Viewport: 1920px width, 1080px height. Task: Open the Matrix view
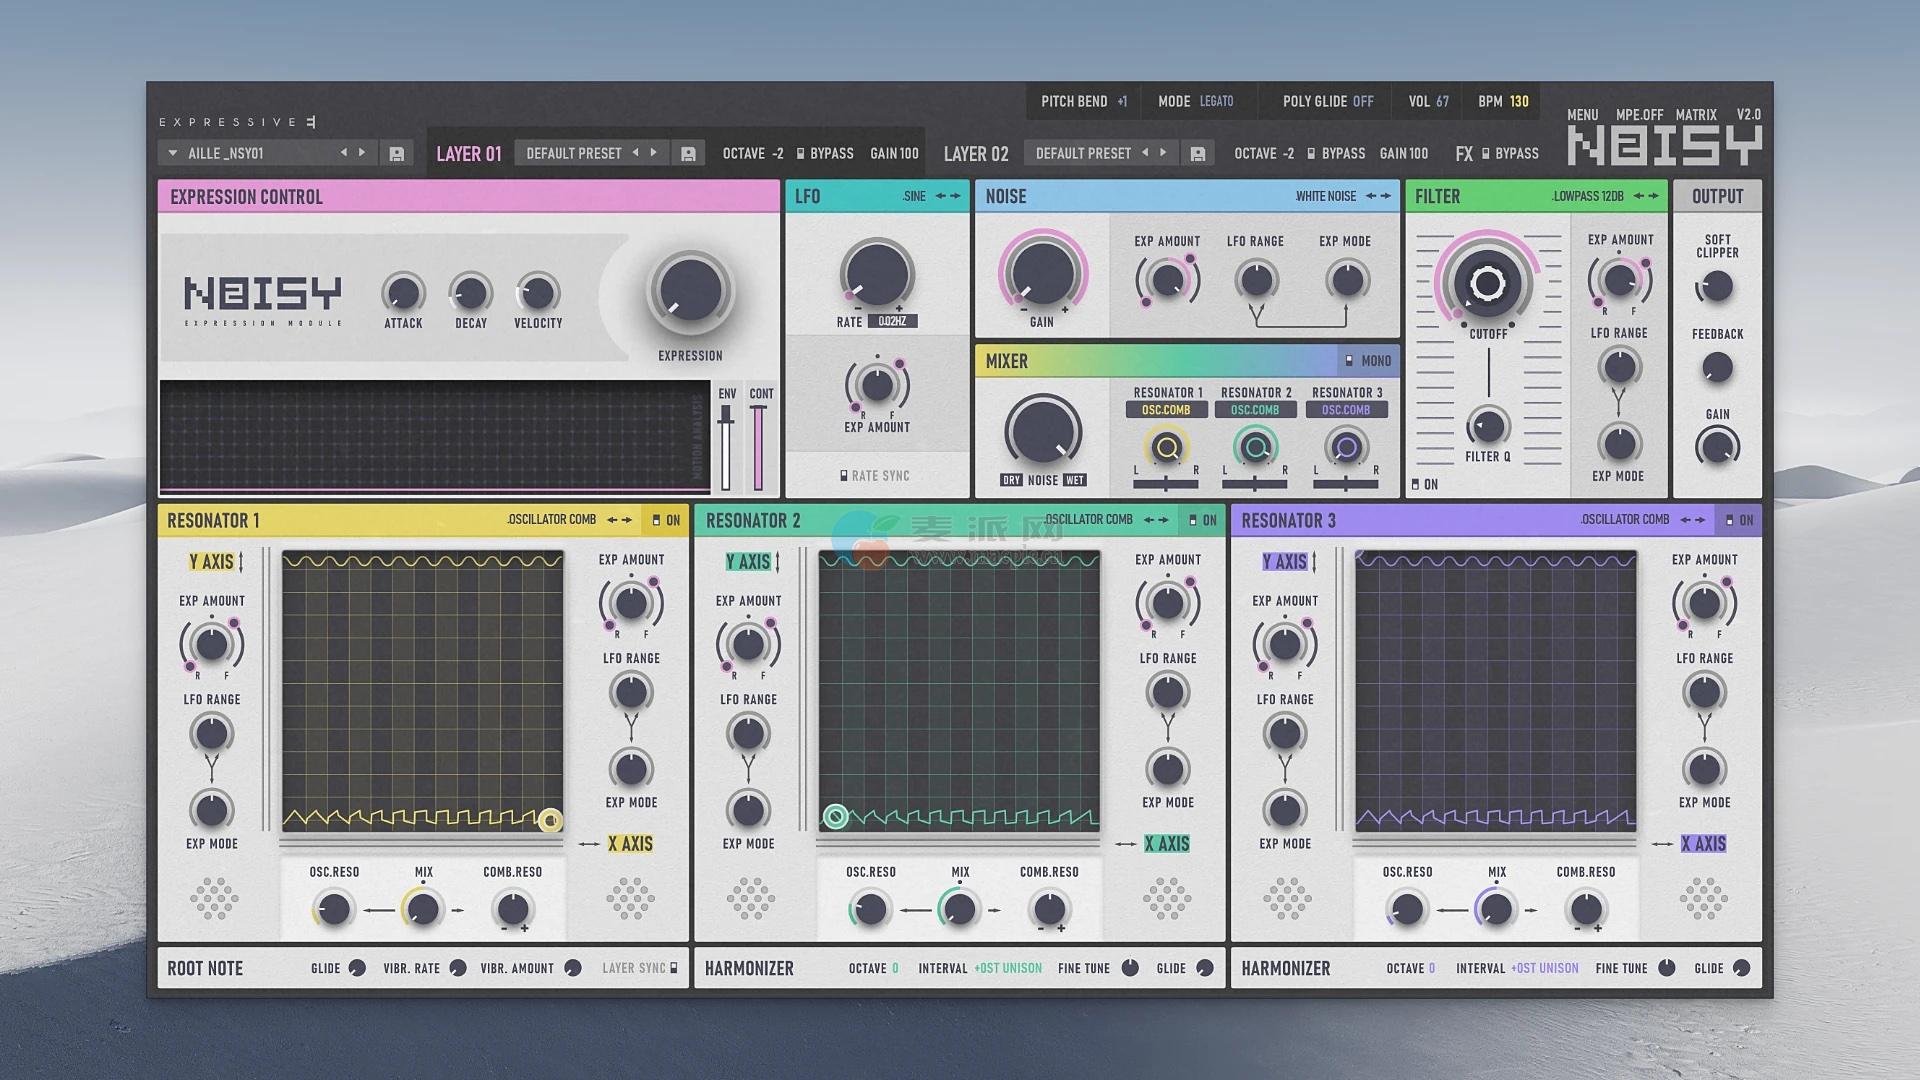(x=1695, y=115)
